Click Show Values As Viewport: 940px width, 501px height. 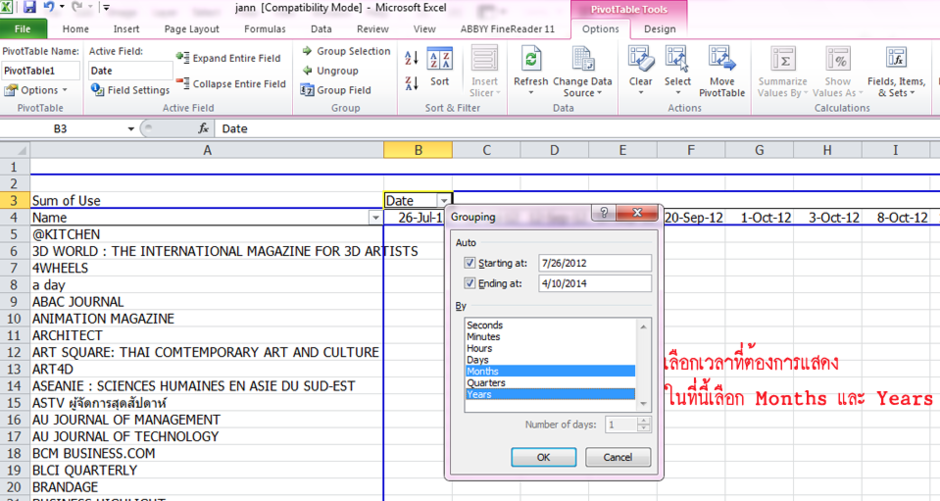[x=837, y=71]
